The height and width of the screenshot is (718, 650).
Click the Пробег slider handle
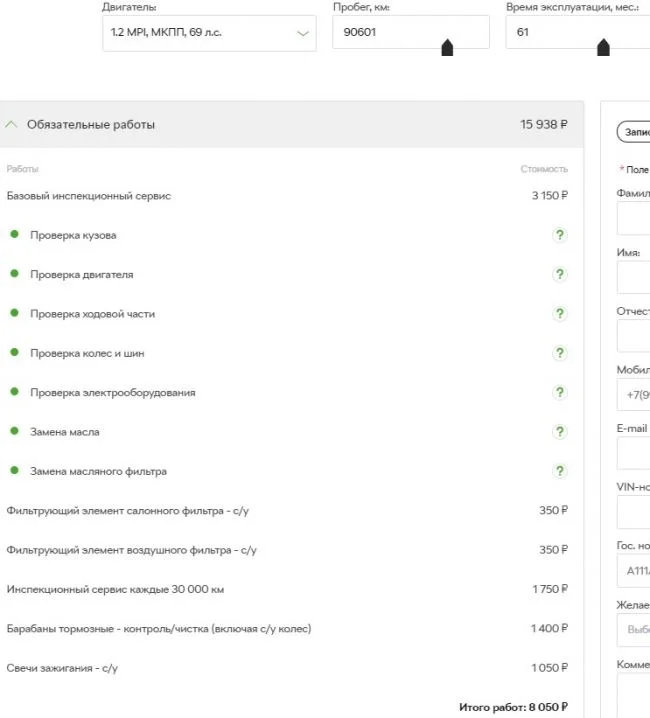(447, 48)
